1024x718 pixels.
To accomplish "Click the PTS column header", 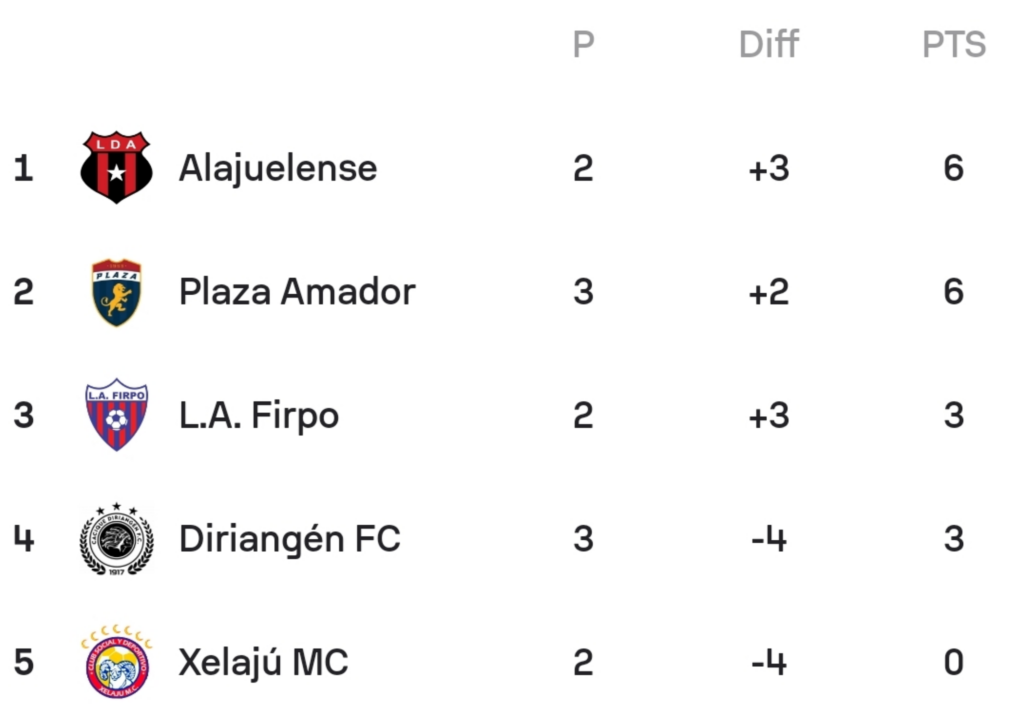I will 953,44.
